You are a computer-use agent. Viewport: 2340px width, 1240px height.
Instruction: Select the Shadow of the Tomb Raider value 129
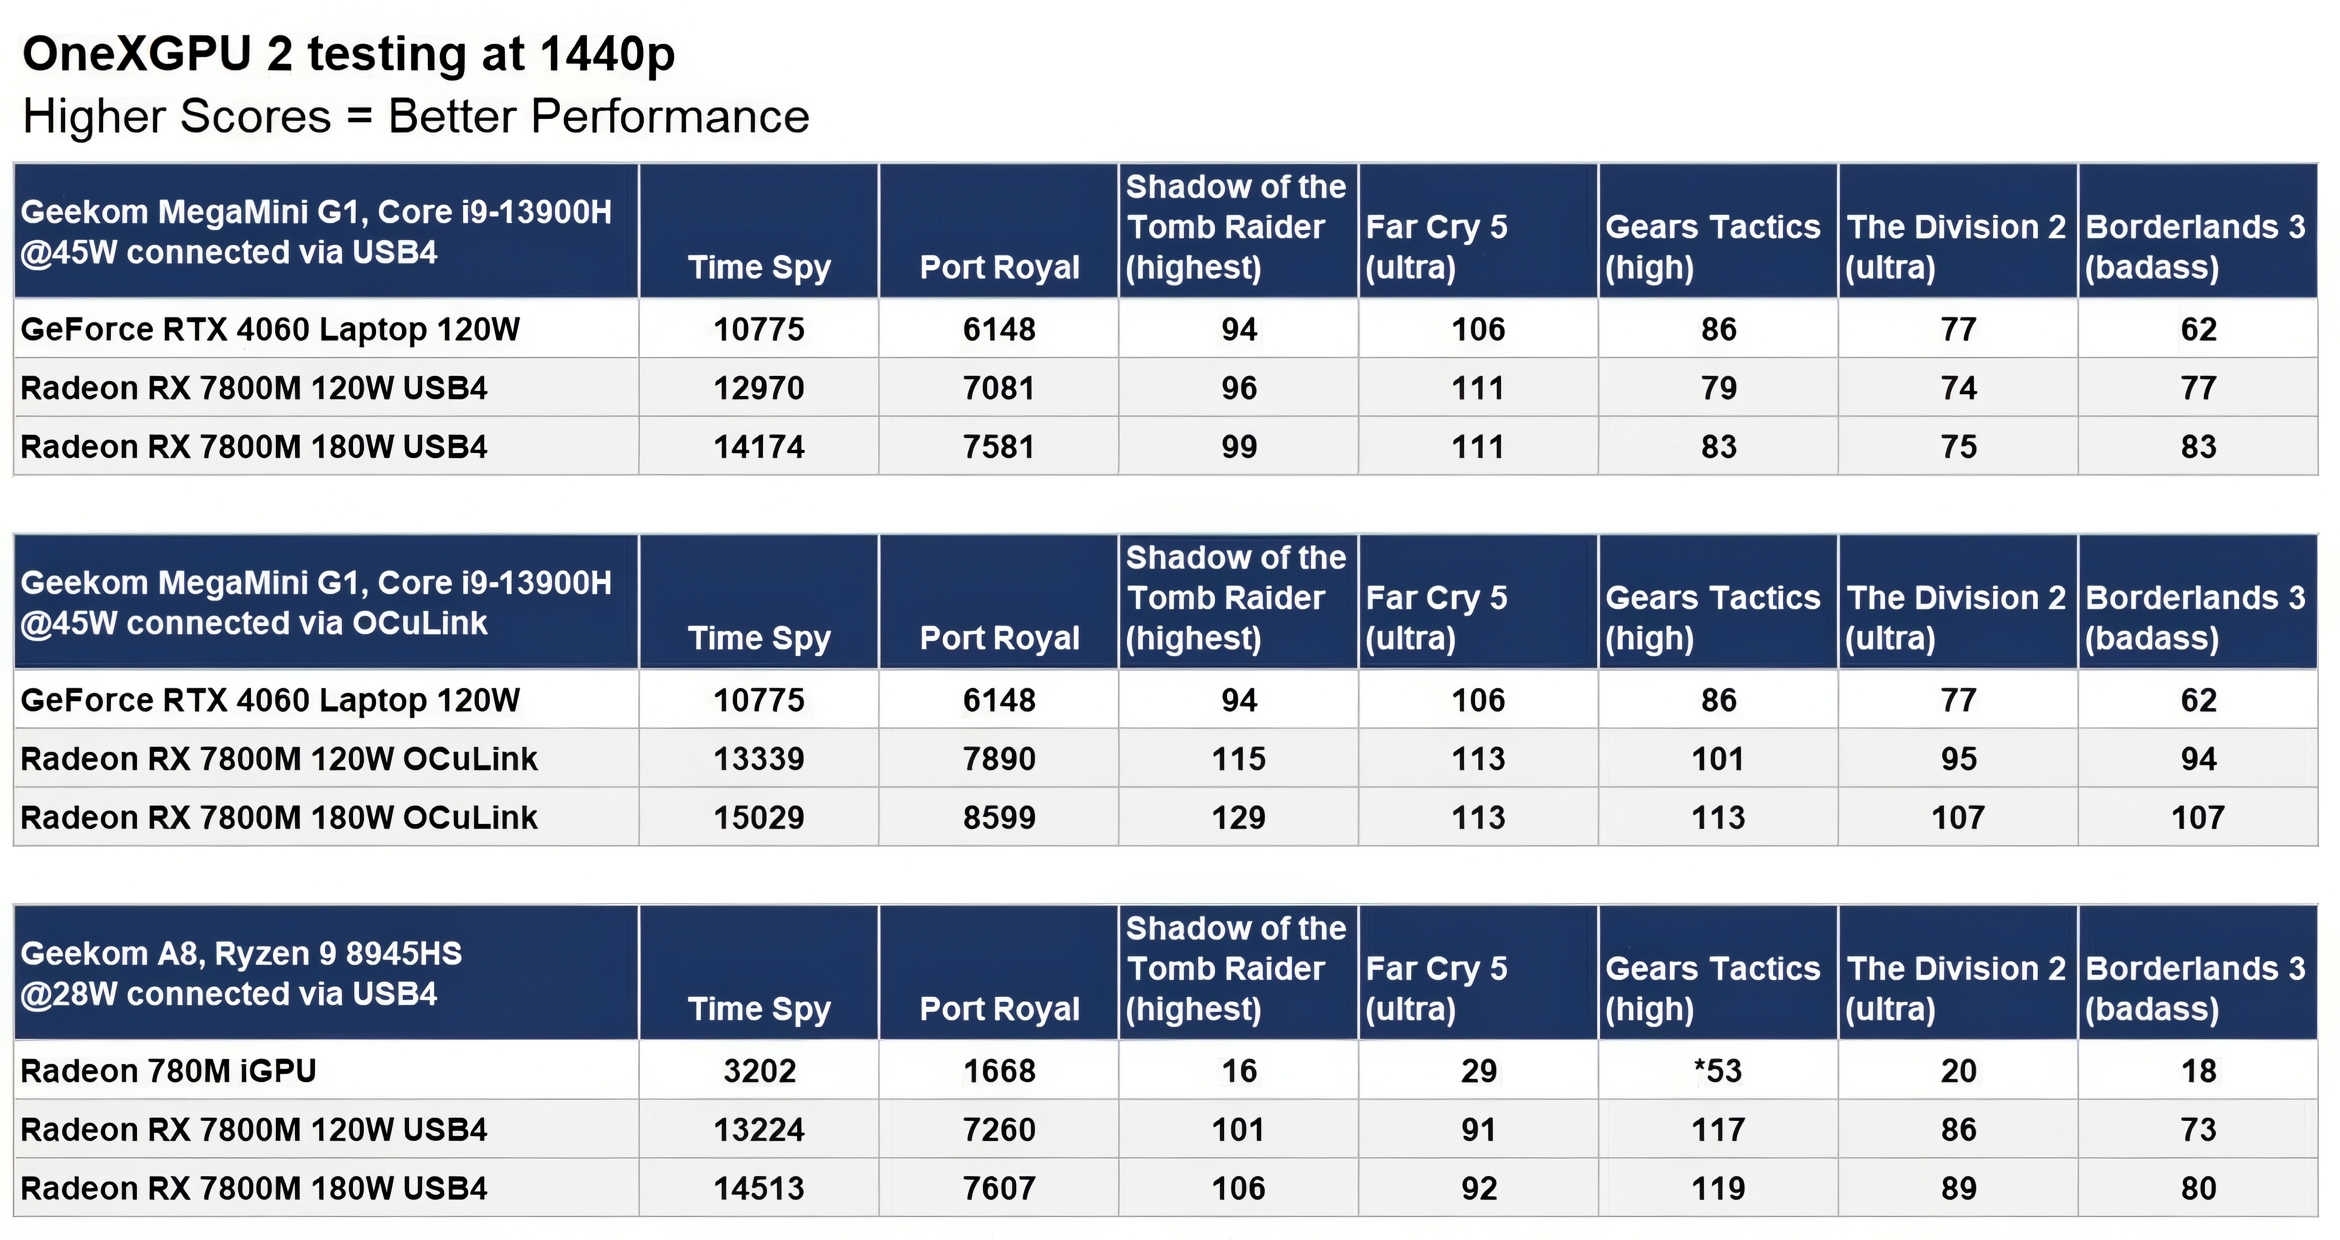click(1238, 818)
